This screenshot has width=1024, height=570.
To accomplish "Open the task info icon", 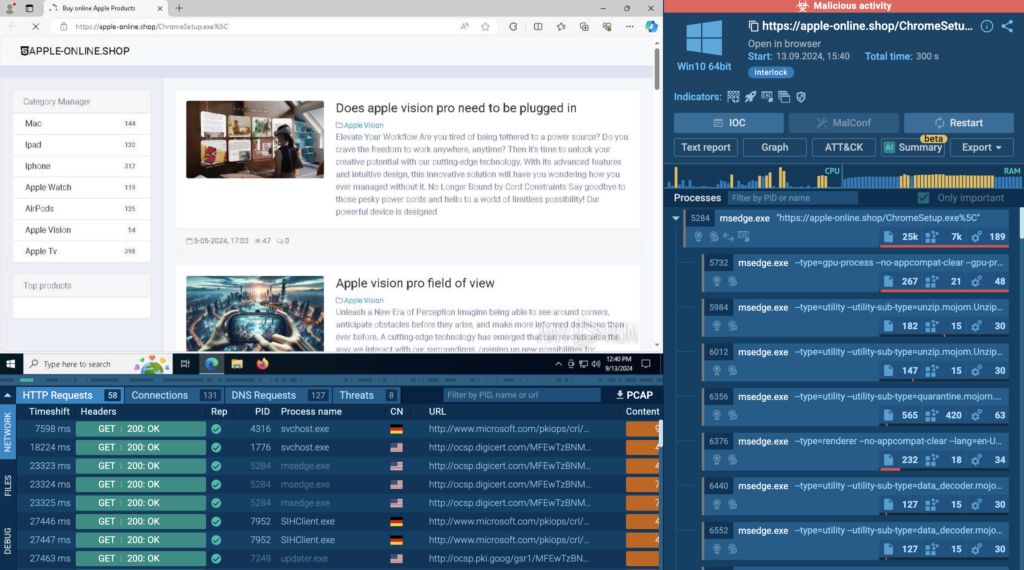I will [x=987, y=27].
